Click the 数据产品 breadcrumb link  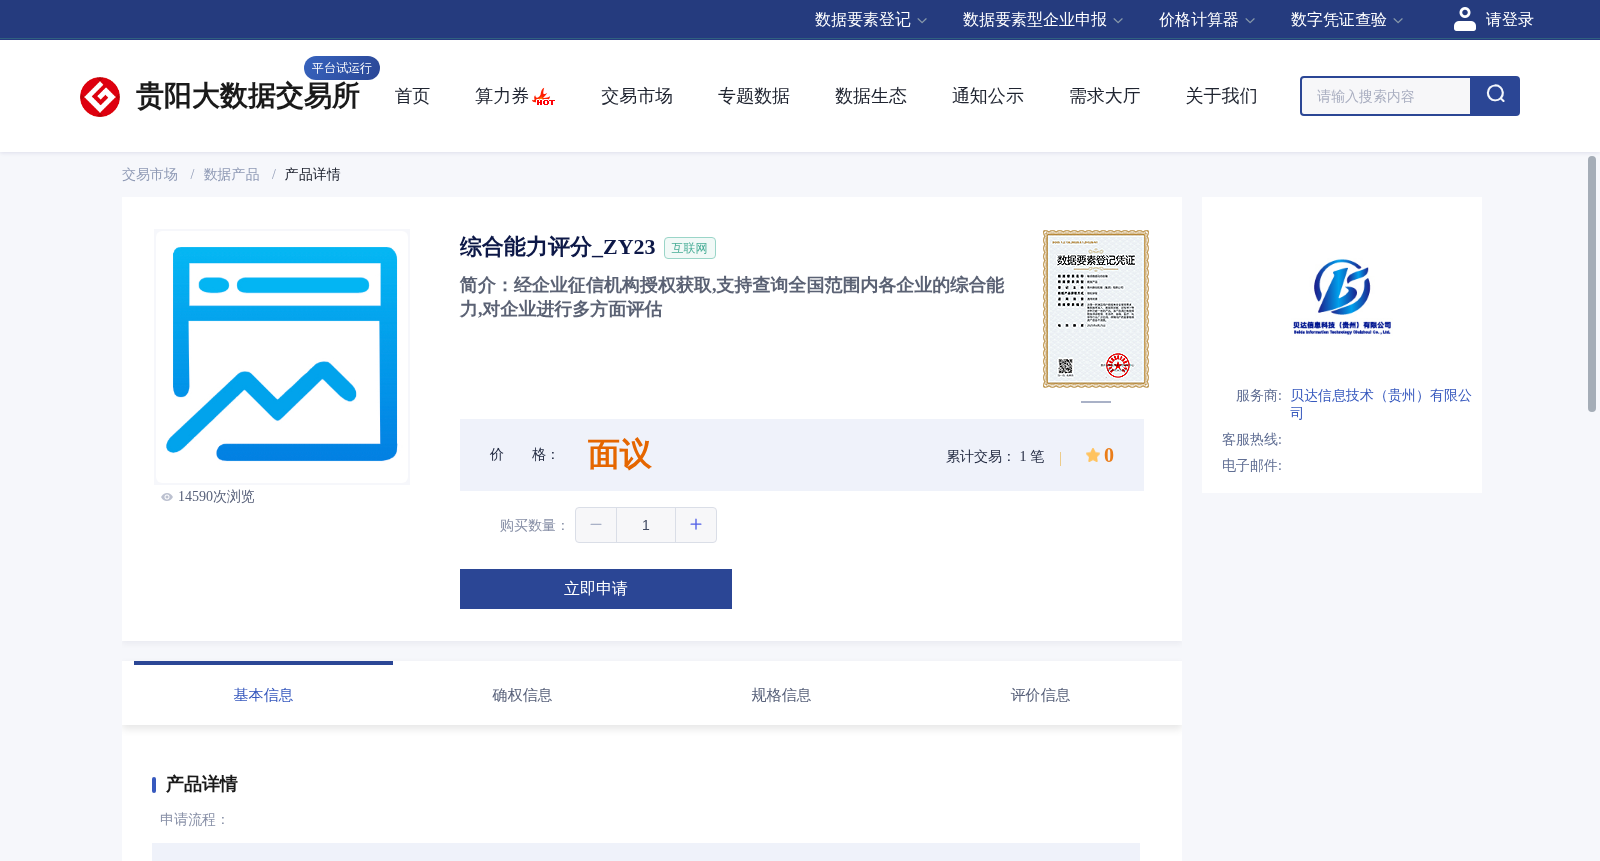(232, 175)
